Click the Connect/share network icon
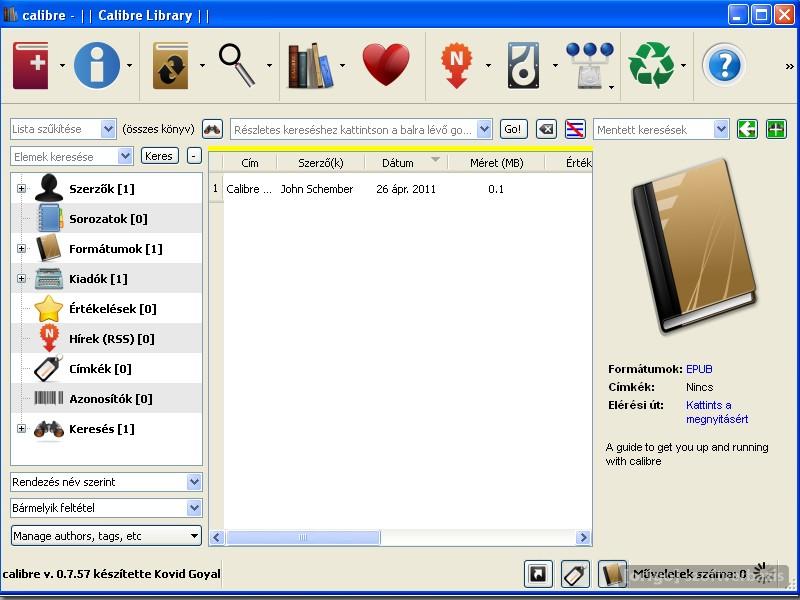The height and width of the screenshot is (600, 800). click(x=590, y=65)
